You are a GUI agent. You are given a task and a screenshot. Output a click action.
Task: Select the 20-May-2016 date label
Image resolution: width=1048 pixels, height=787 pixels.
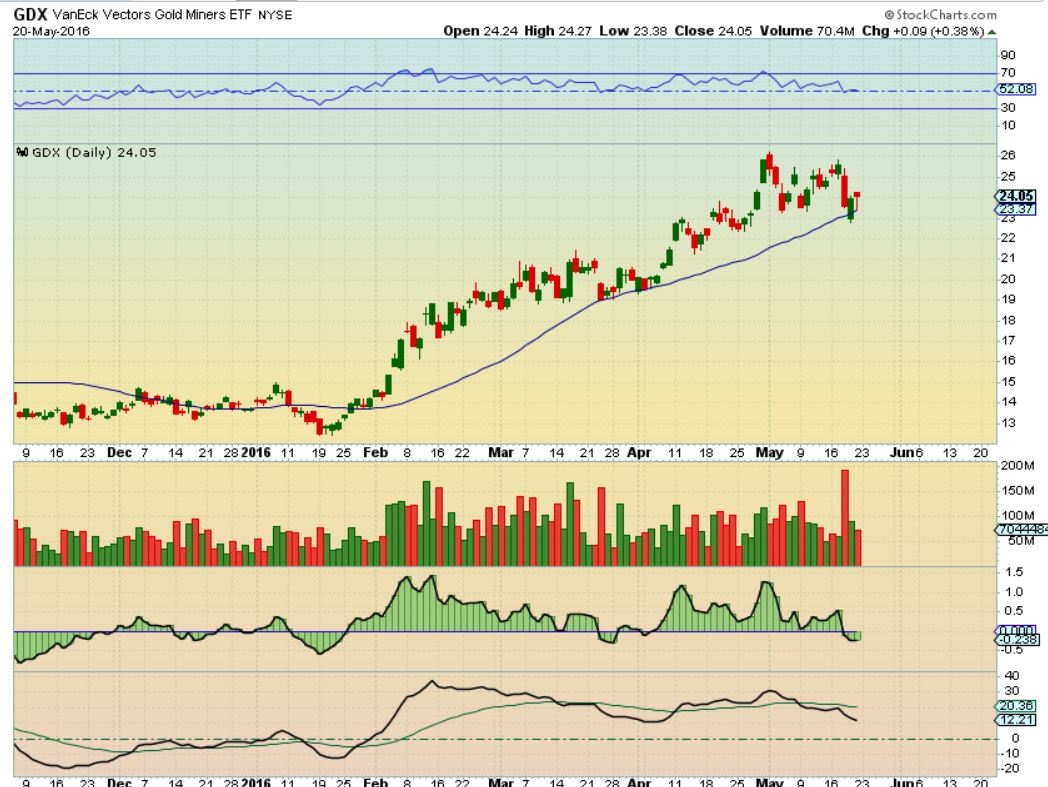pos(51,31)
